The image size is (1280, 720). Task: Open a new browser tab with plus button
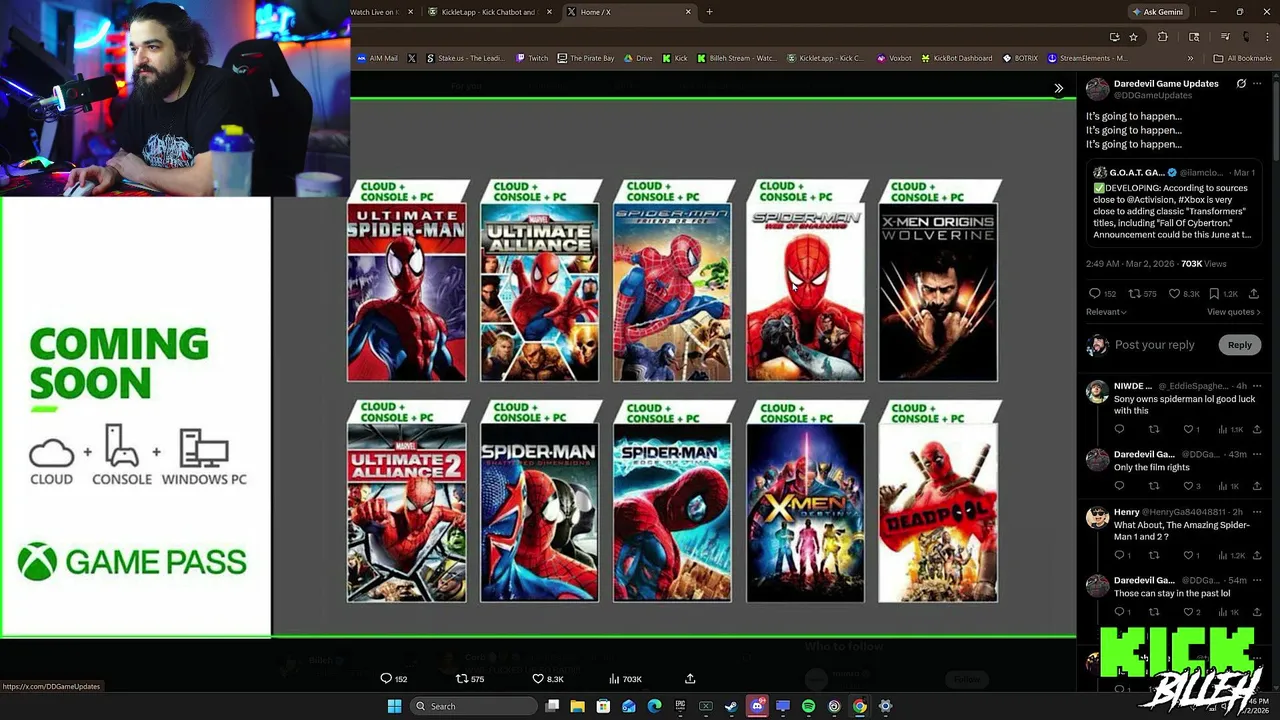click(x=709, y=12)
